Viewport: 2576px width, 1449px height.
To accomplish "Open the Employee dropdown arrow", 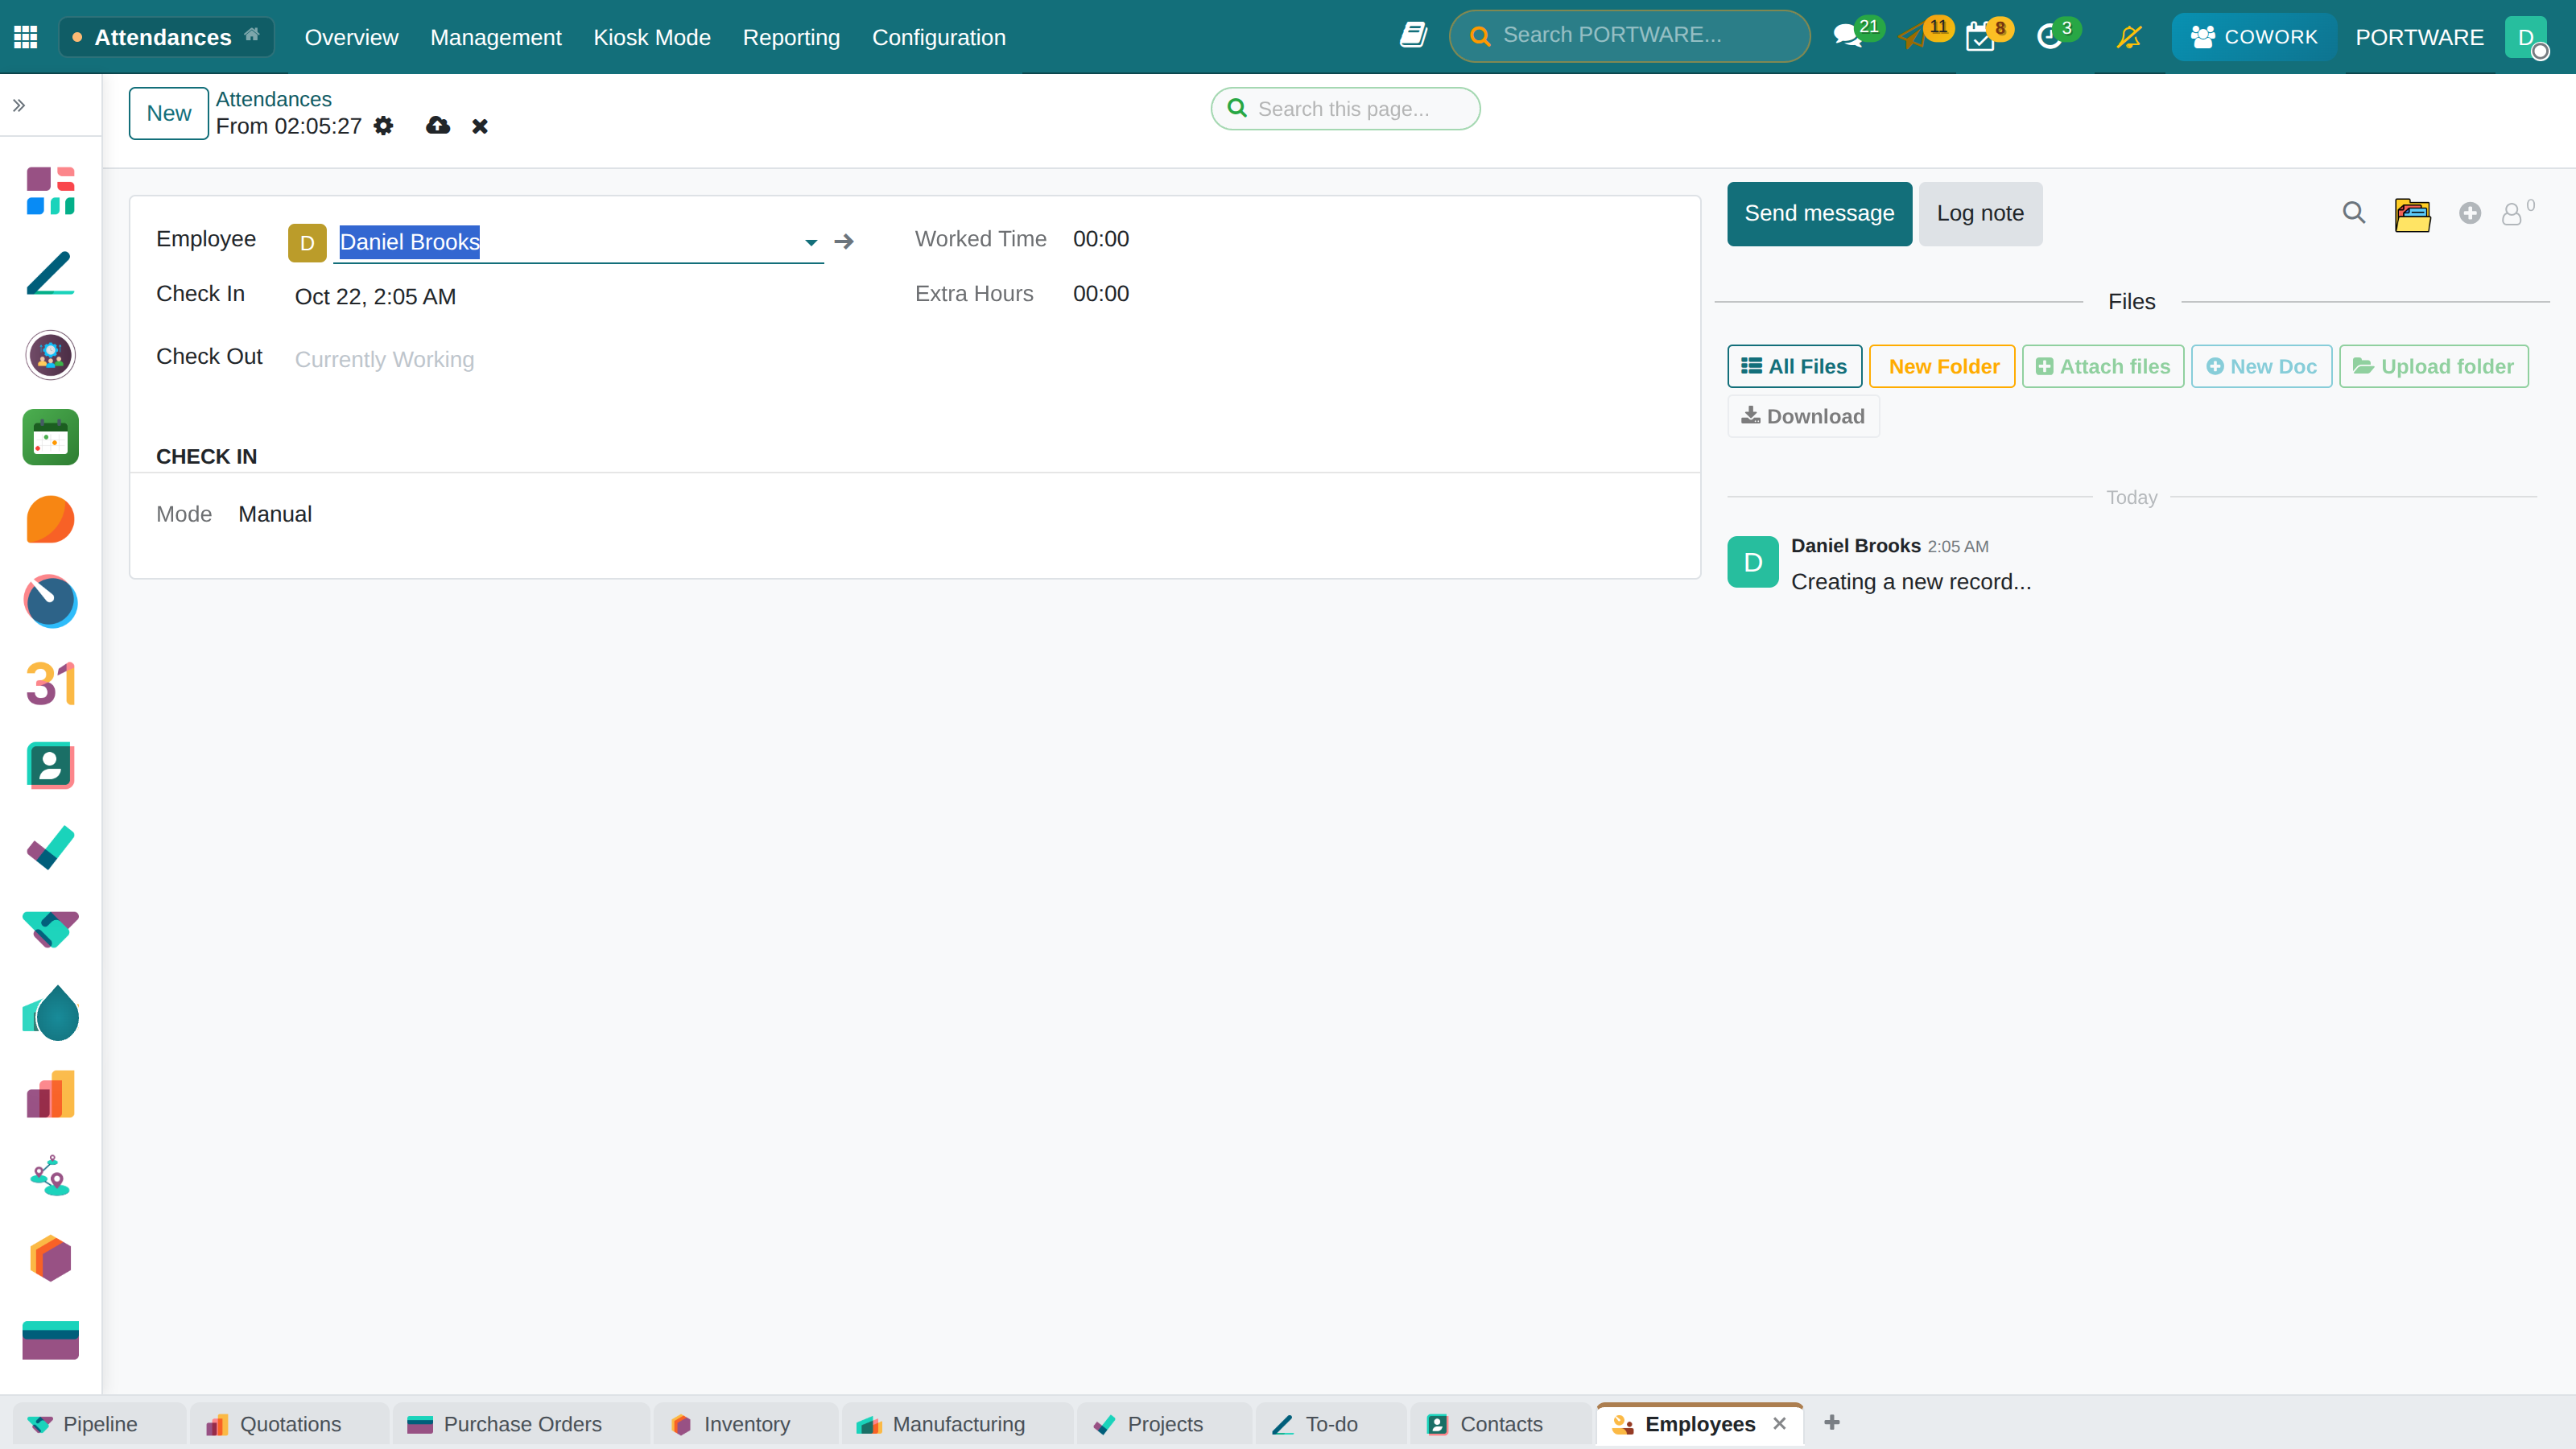I will pos(811,242).
